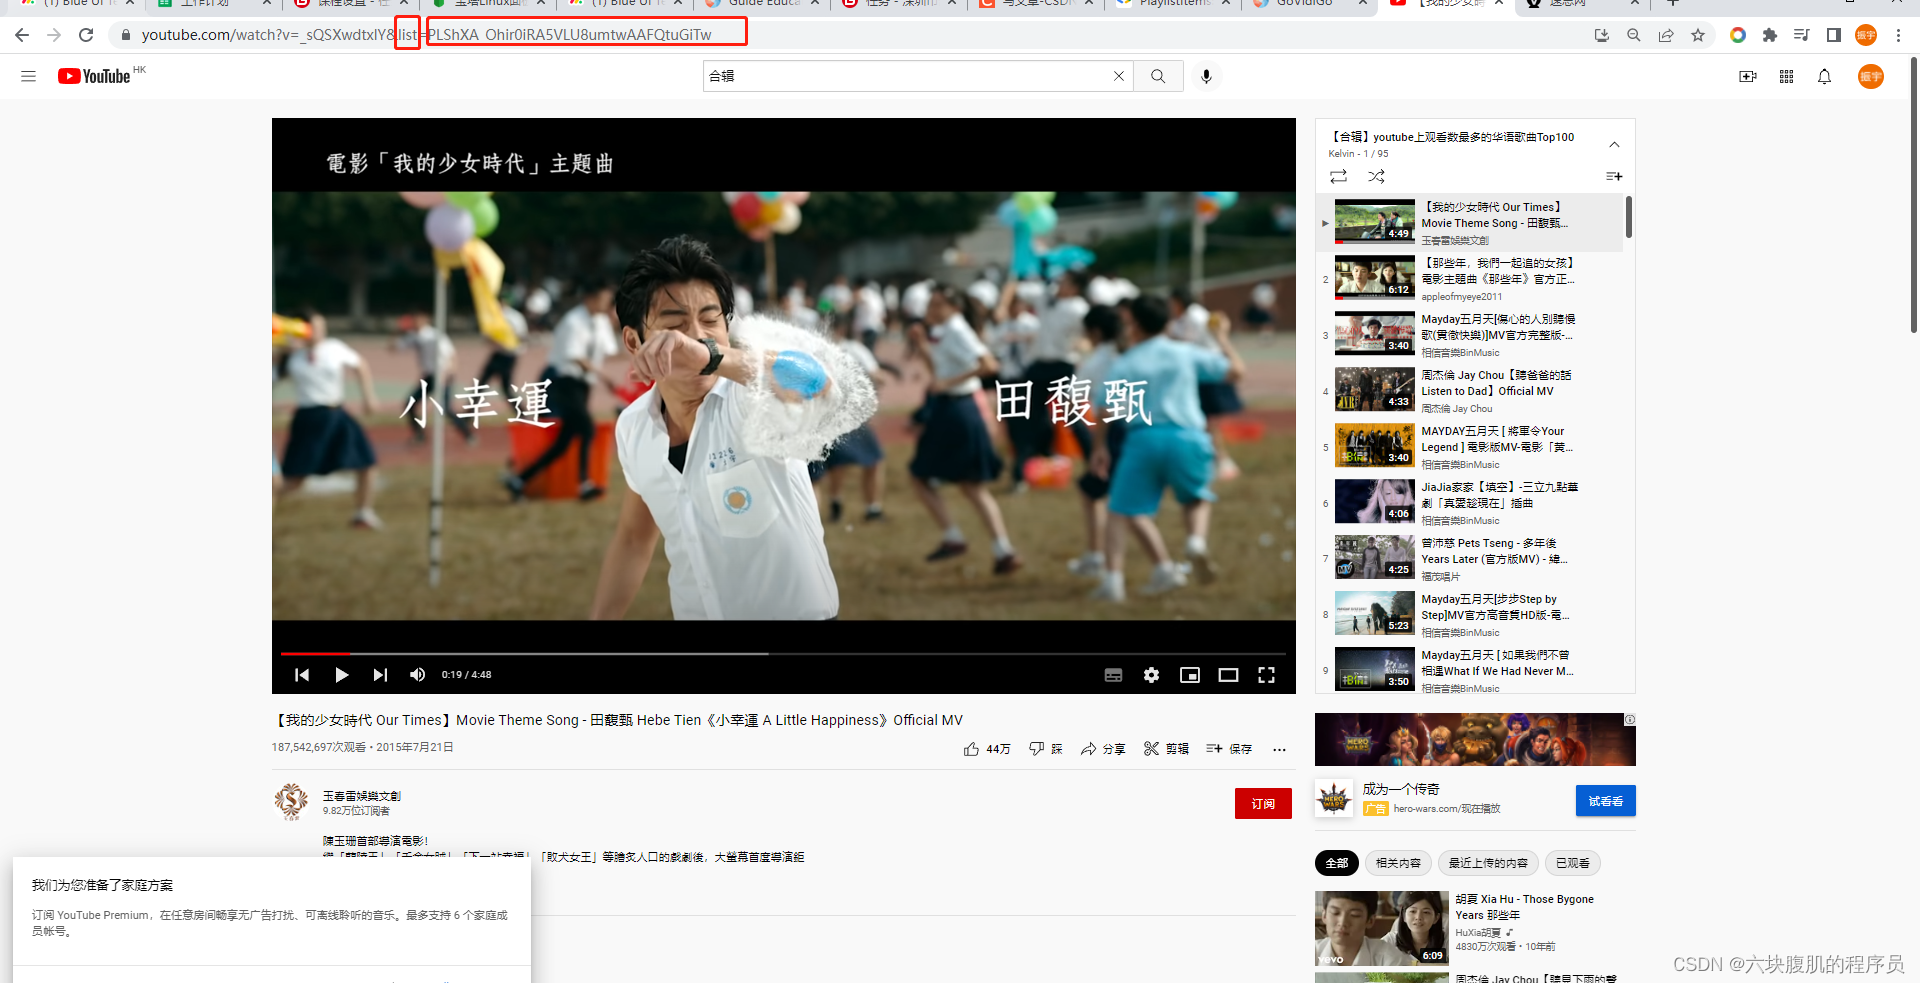This screenshot has height=983, width=1920.
Task: Open Chrome side panel
Action: pos(1833,35)
